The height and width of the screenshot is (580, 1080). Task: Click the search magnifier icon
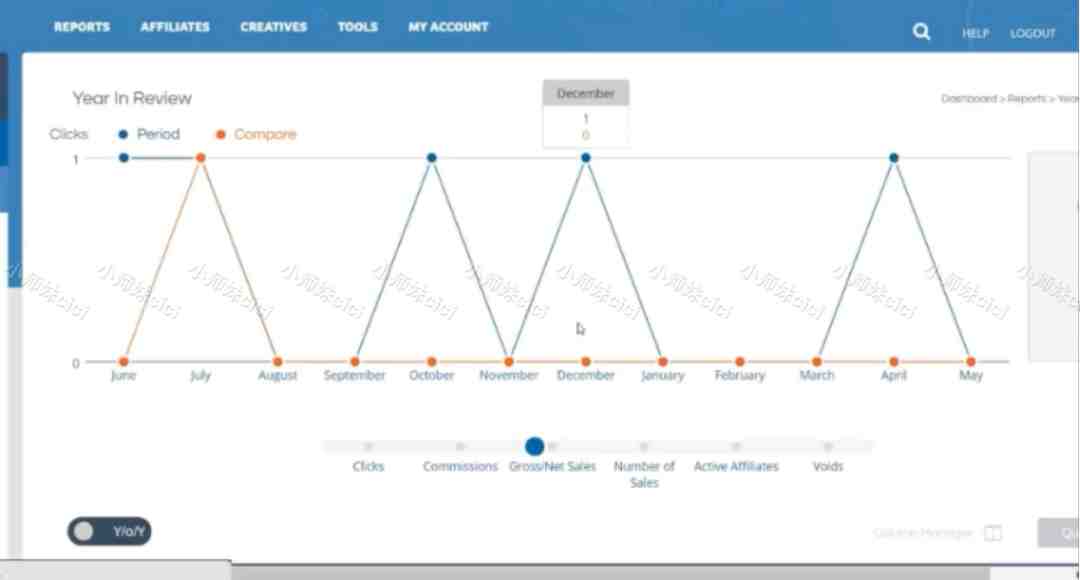pos(921,32)
